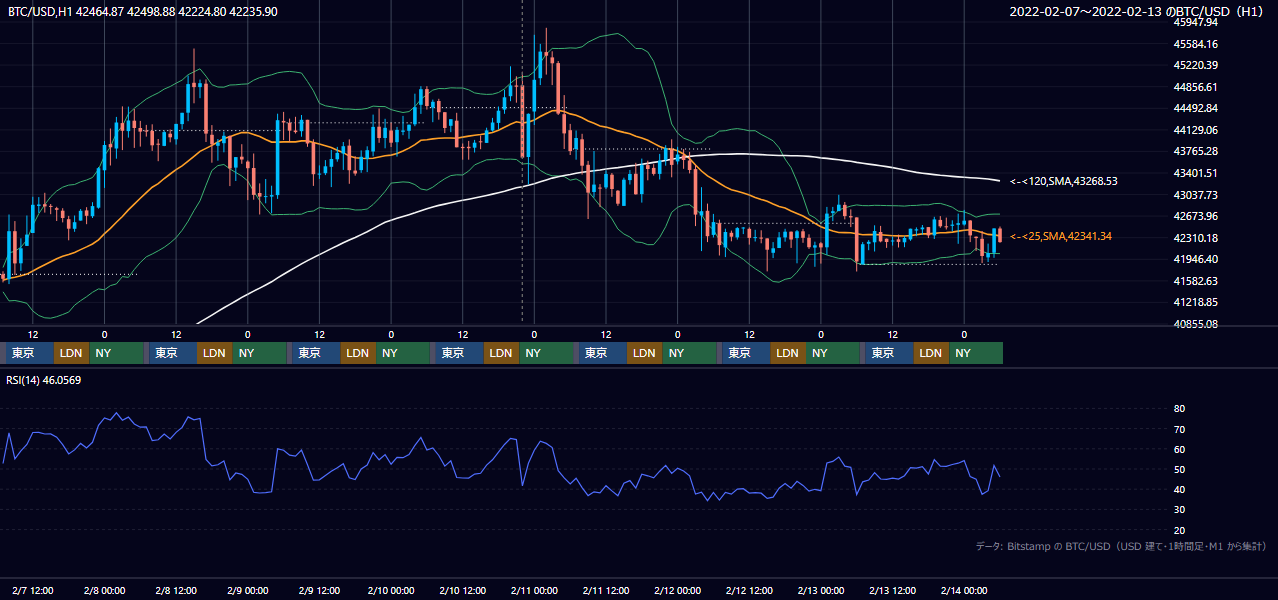Click the RSI axis value 40
Screen dimensions: 1278x600
pyautogui.click(x=1180, y=489)
